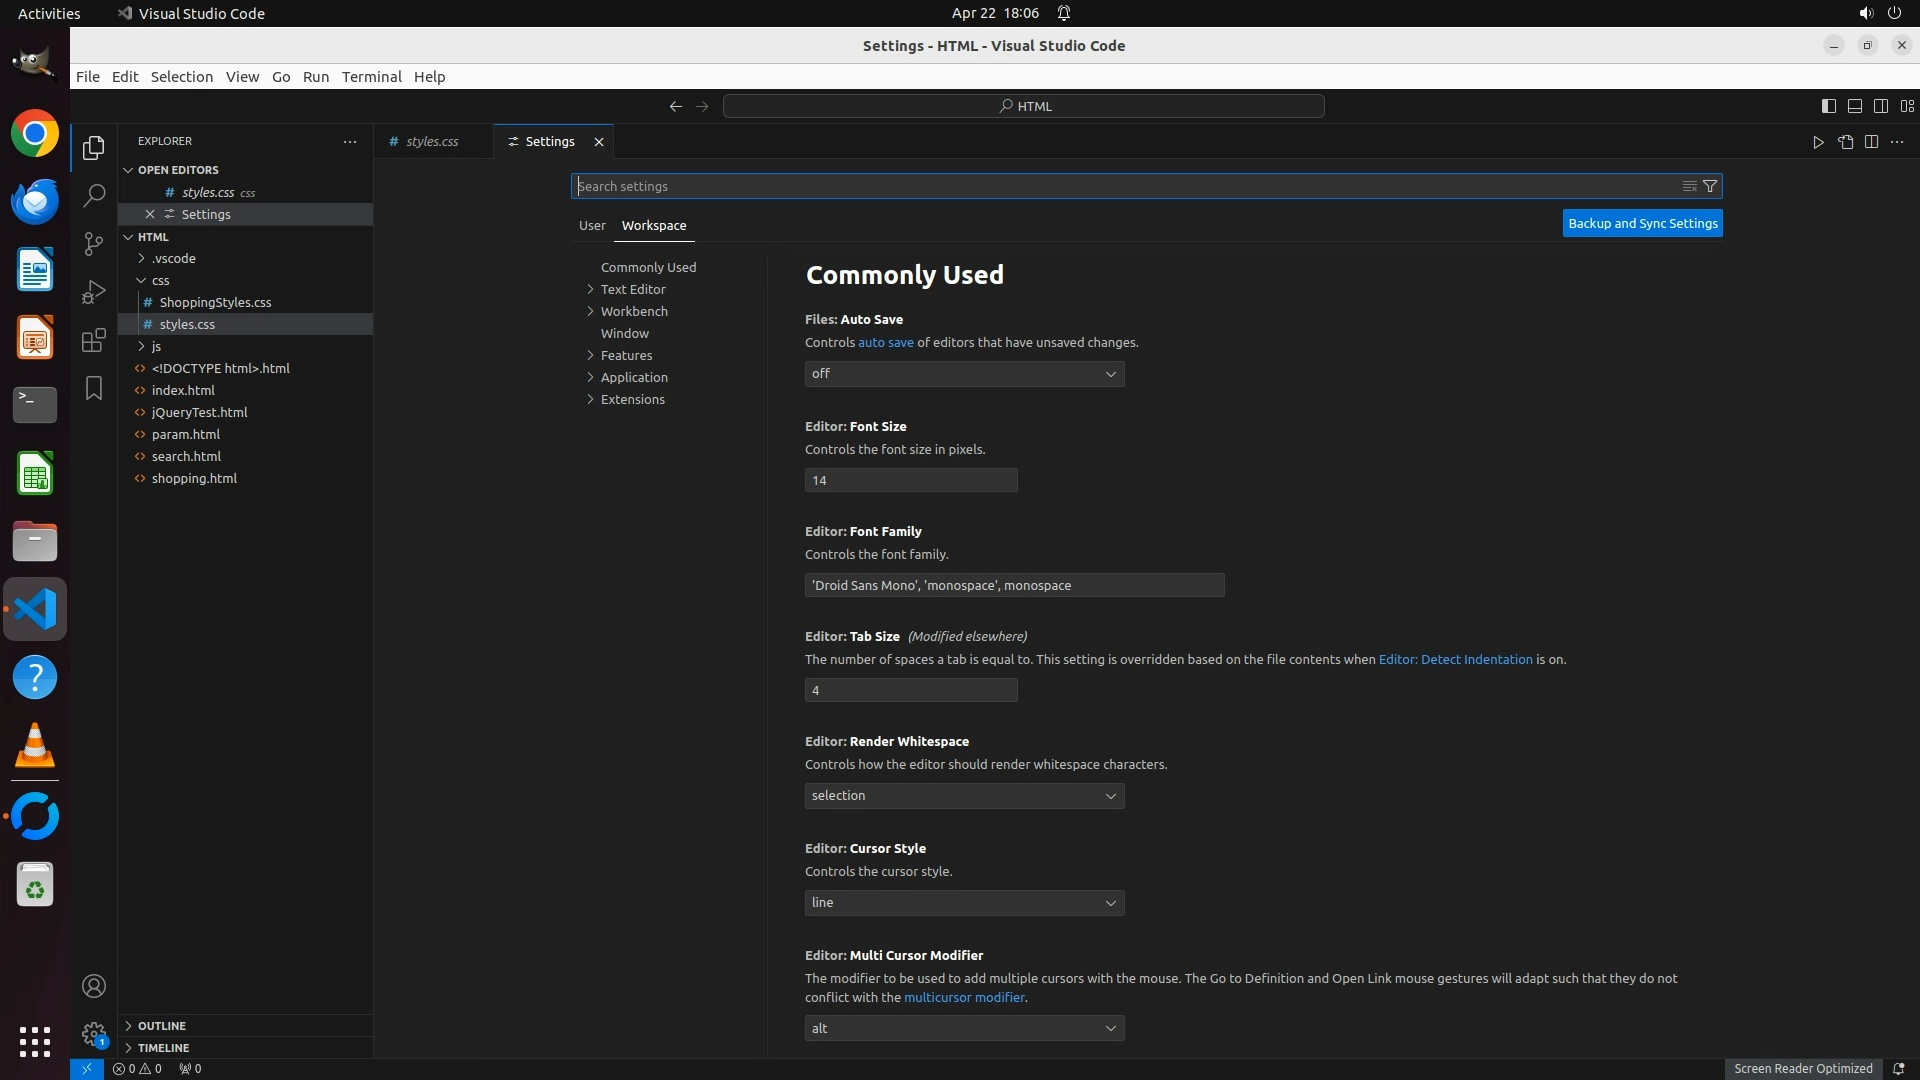Image resolution: width=1920 pixels, height=1080 pixels.
Task: Click the Bookmarks icon in activity bar
Action: click(94, 388)
